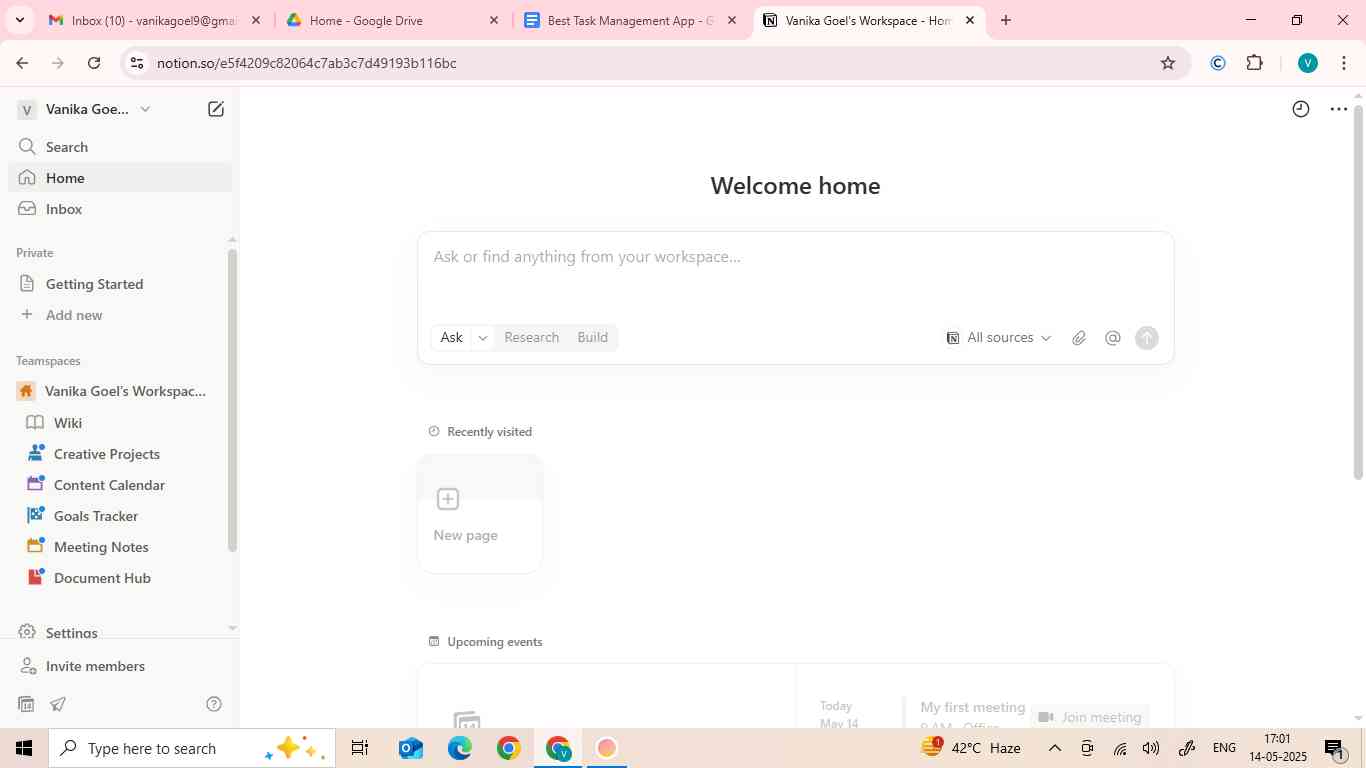Open the page history clock icon
1366x768 pixels.
(x=1300, y=109)
